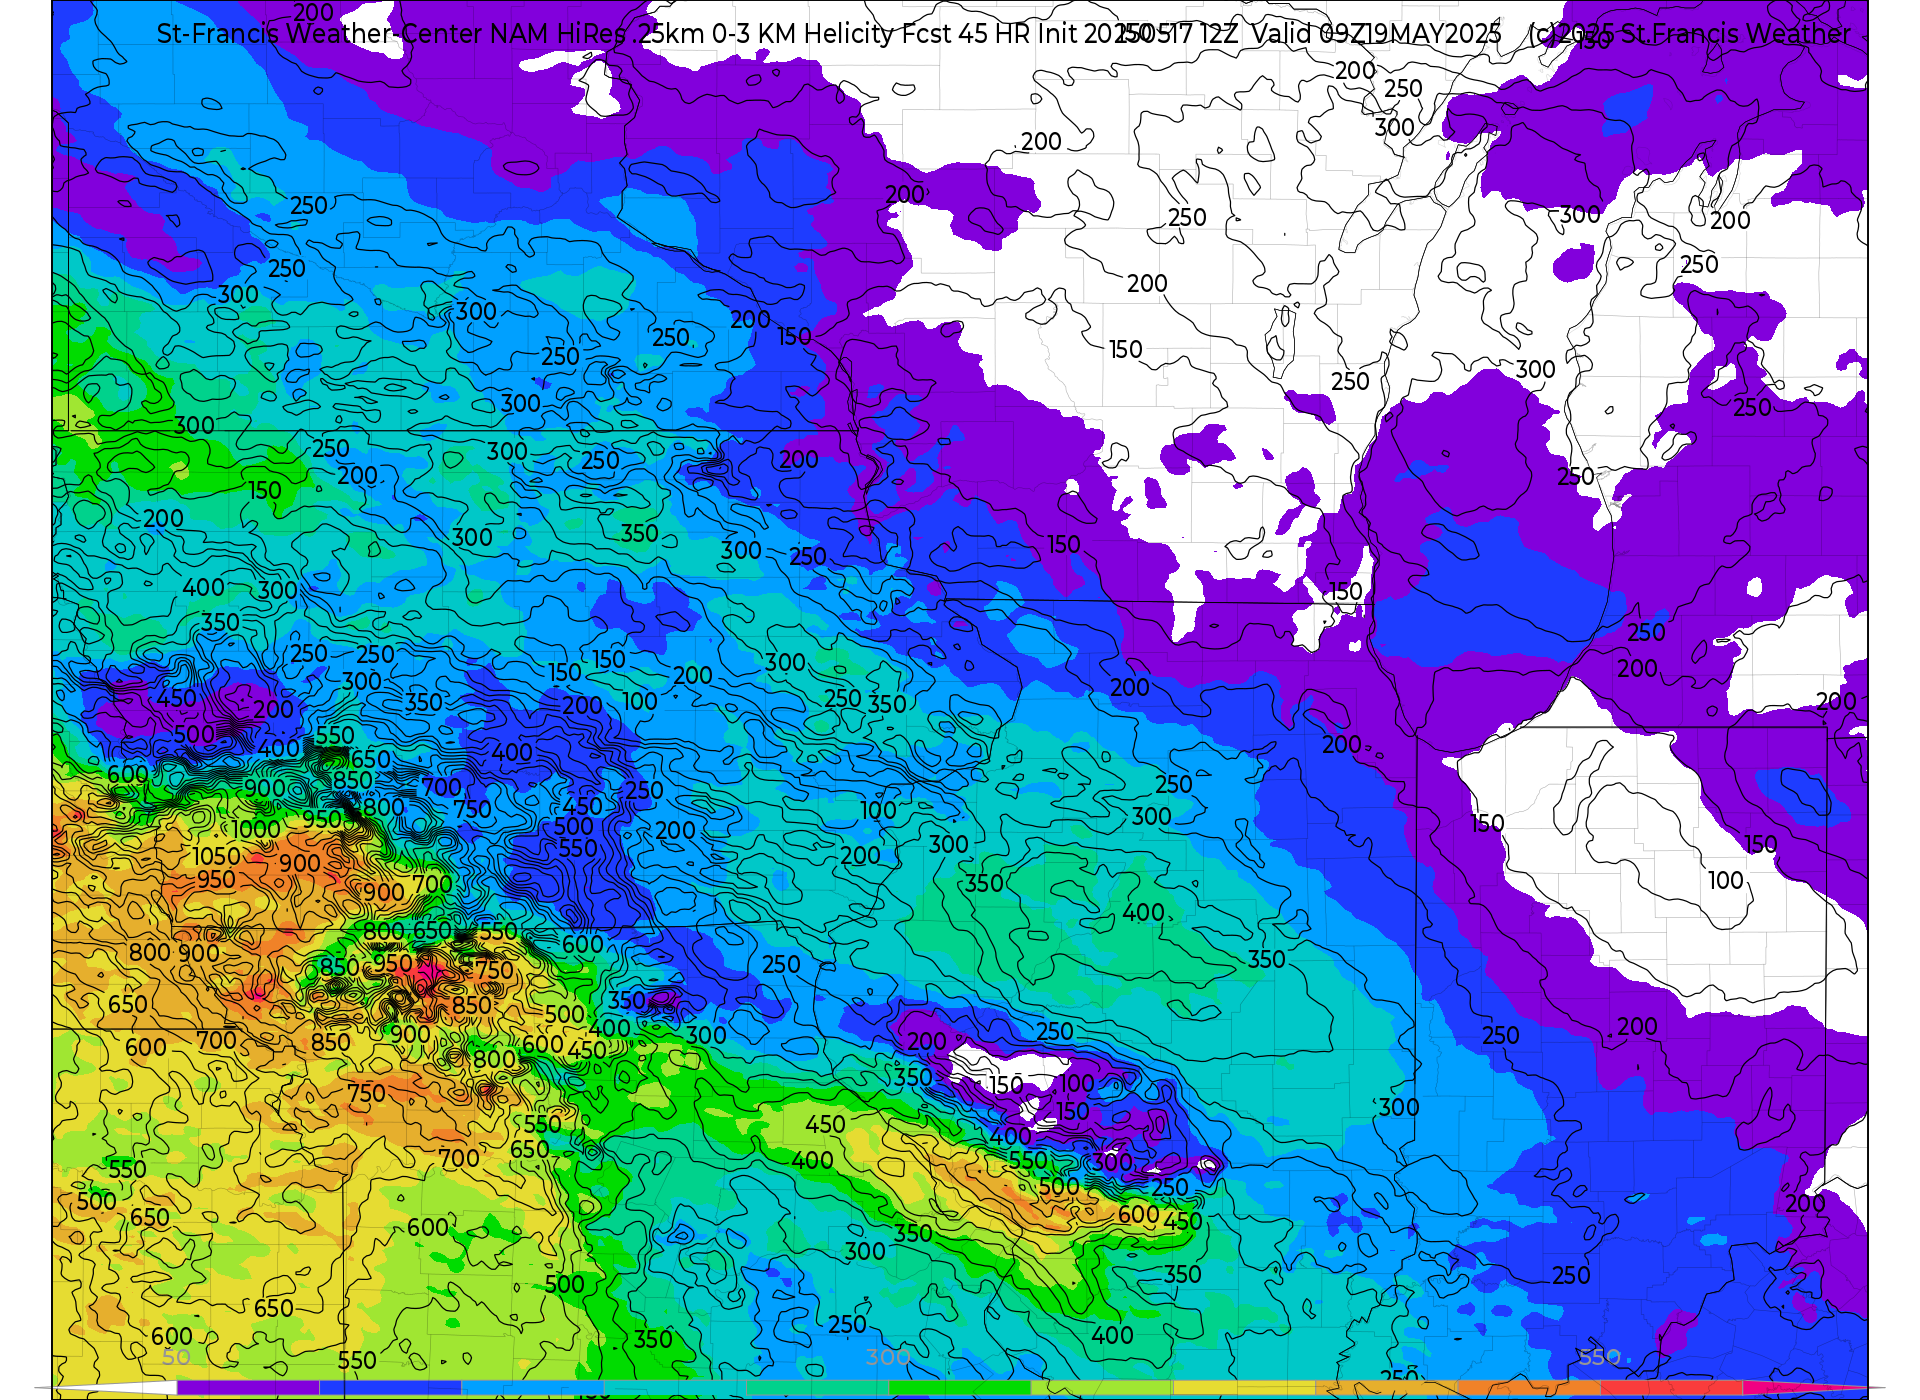This screenshot has width=1920, height=1400.
Task: Click the gray '300' color scale label
Action: 888,1357
